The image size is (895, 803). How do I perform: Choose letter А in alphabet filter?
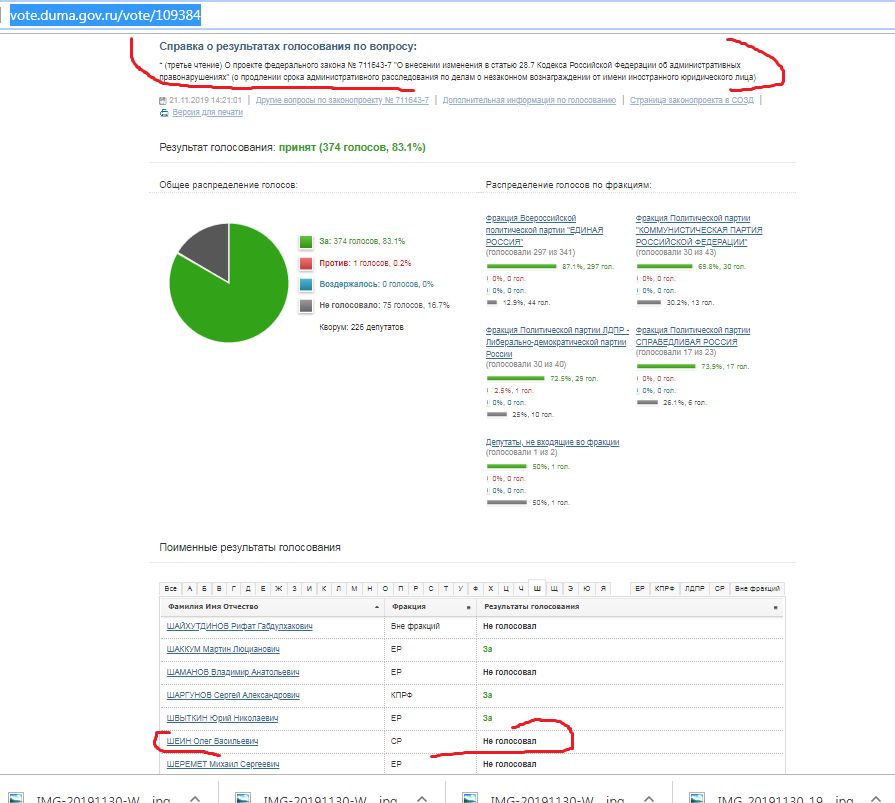click(190, 589)
